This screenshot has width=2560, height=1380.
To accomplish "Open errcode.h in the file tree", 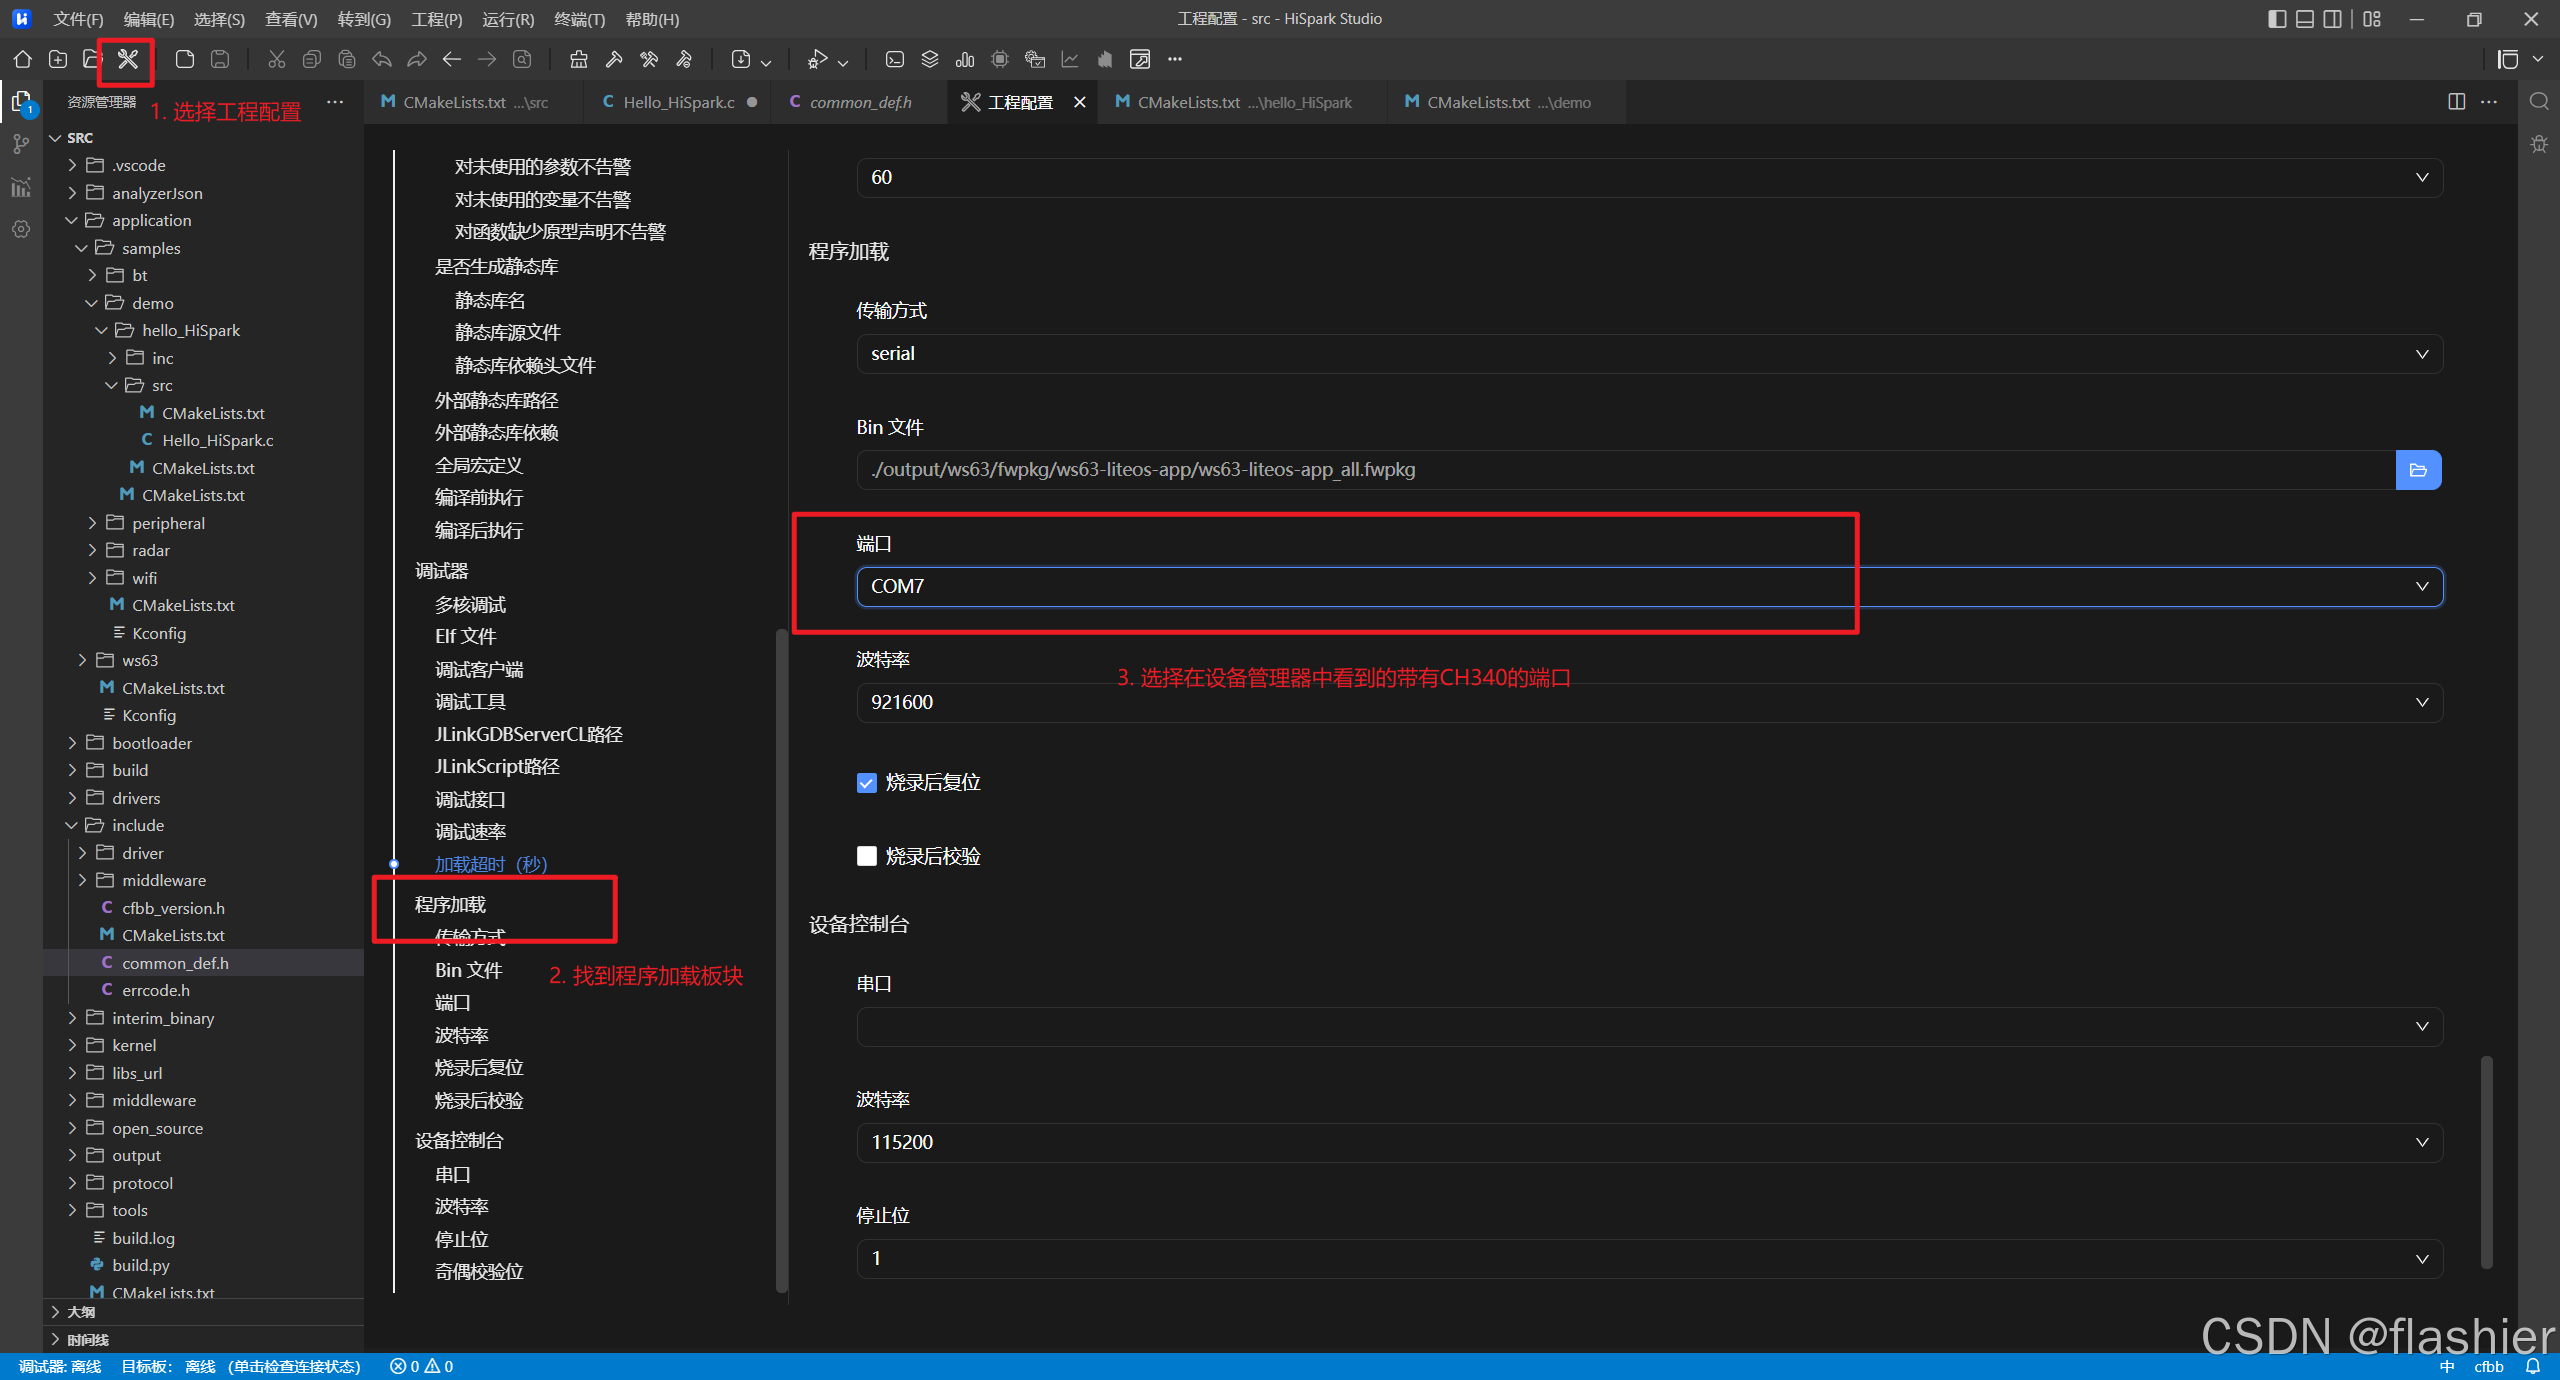I will point(156,990).
